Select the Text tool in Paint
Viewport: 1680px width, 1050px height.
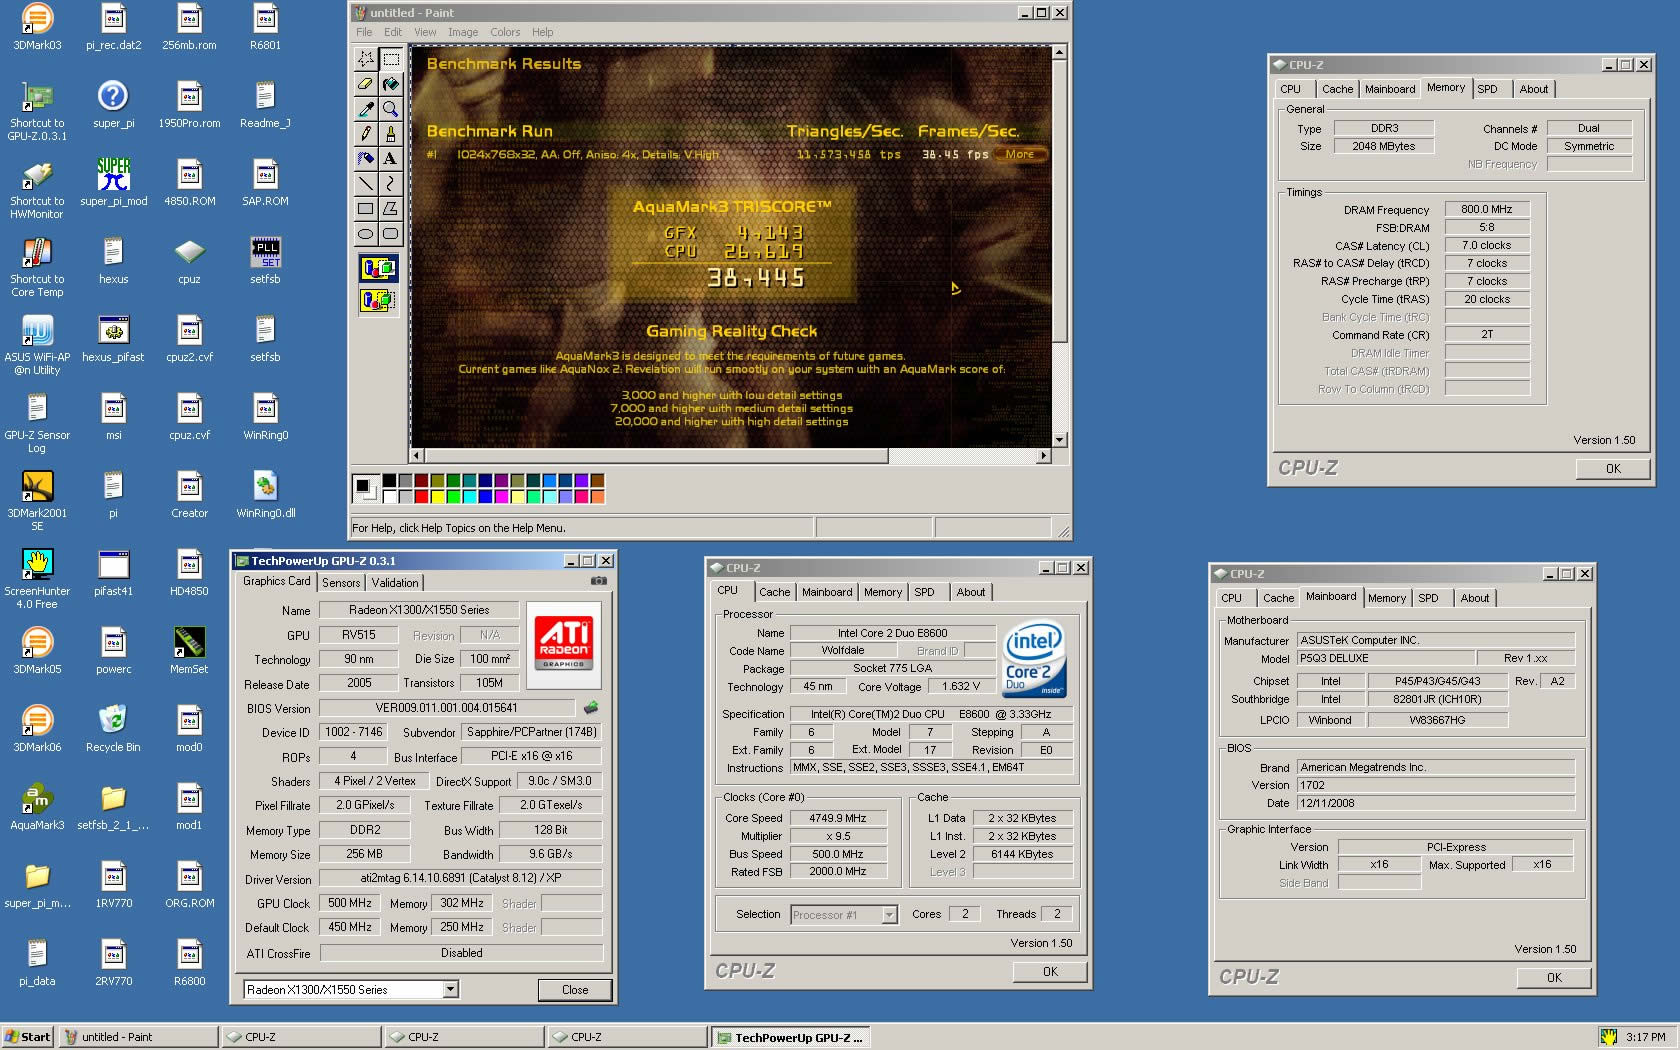(391, 159)
